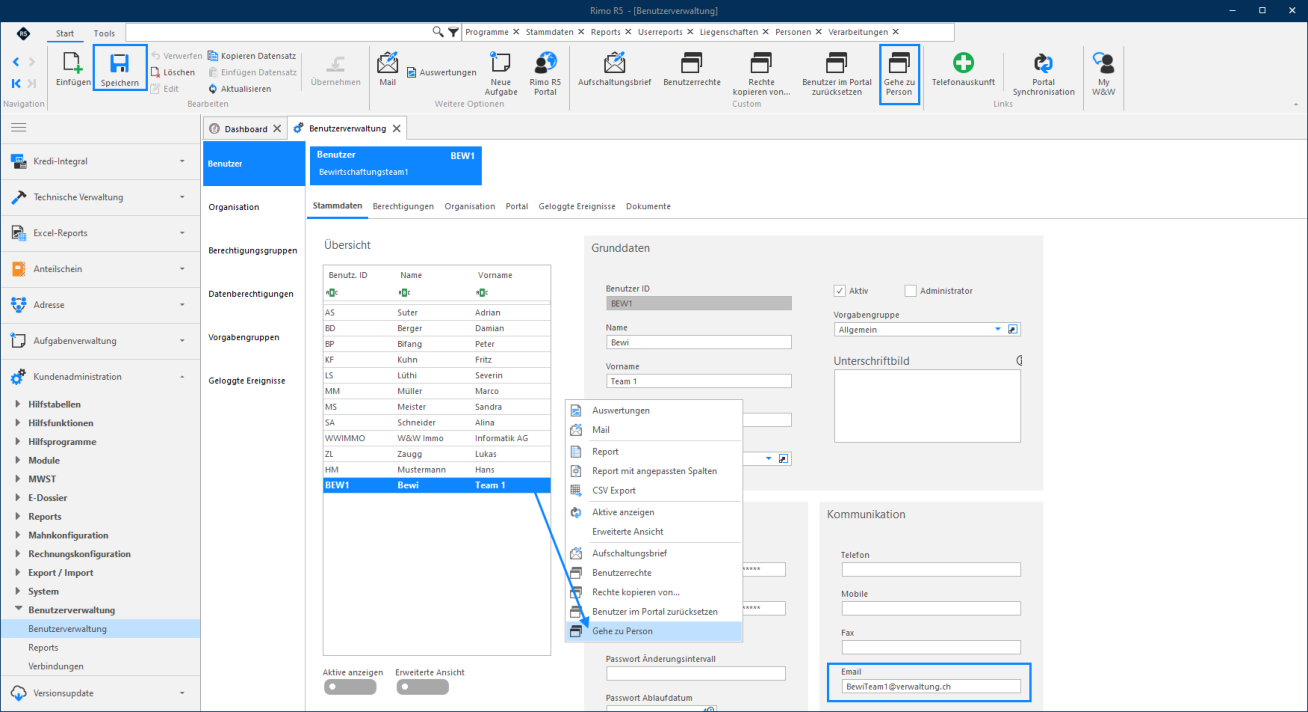Create a Neue Aufgabe

(501, 73)
